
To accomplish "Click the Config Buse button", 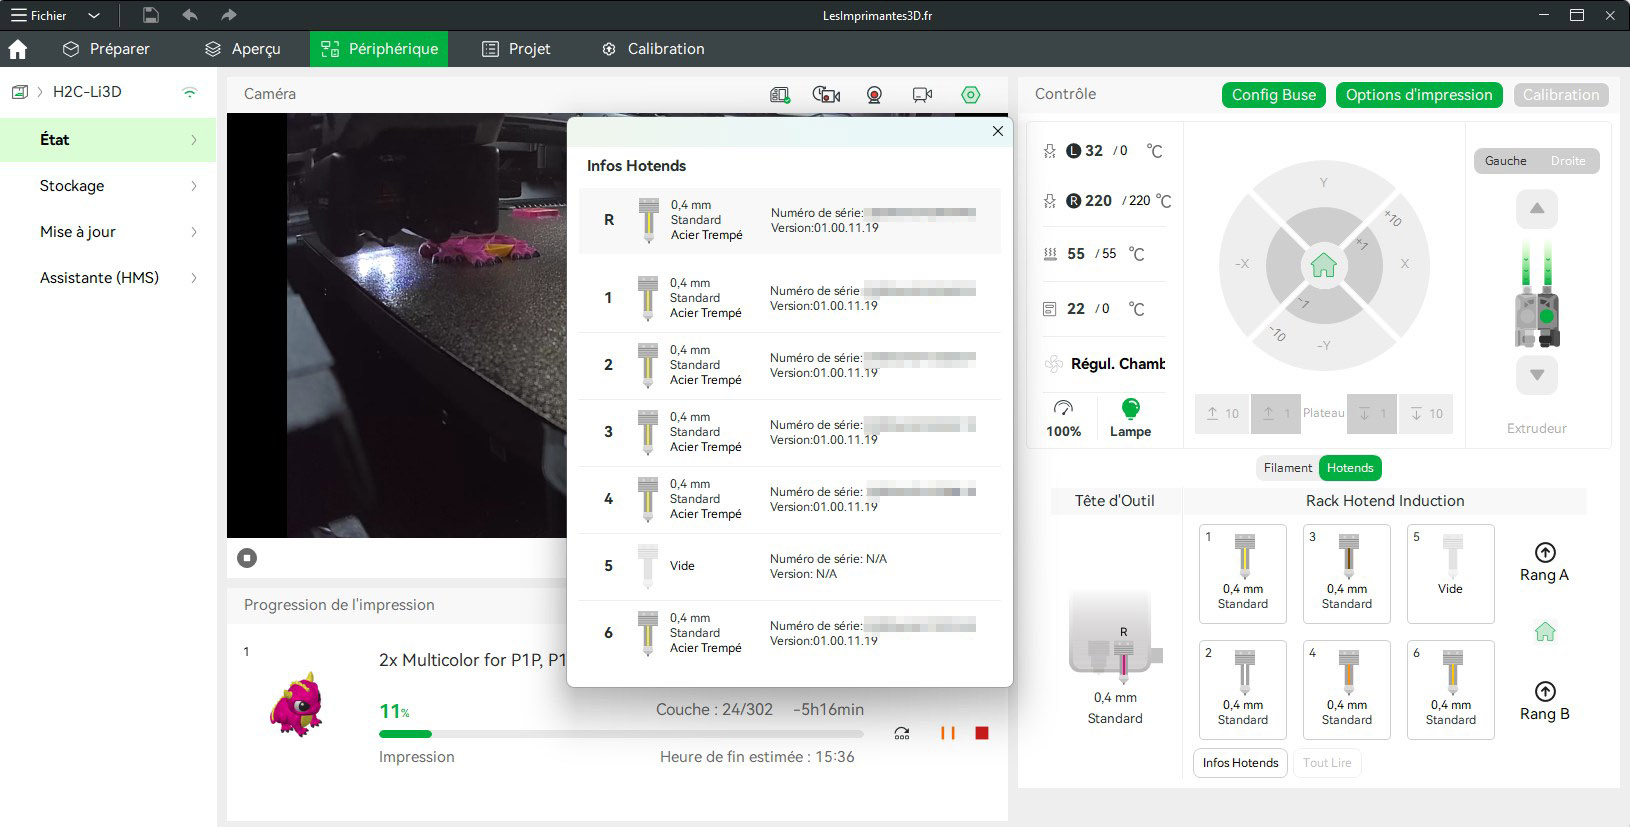I will click(1274, 95).
